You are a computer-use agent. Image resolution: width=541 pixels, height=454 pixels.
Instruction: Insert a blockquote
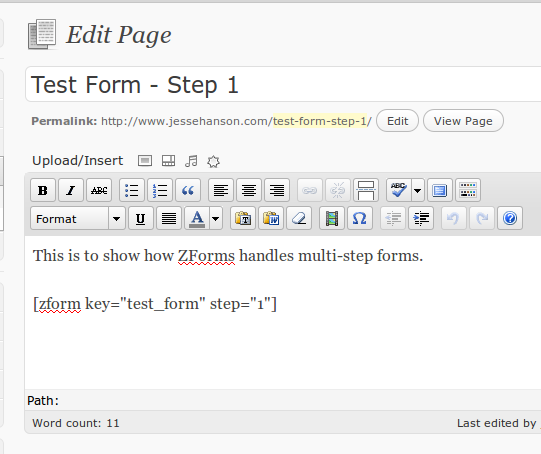coord(188,190)
